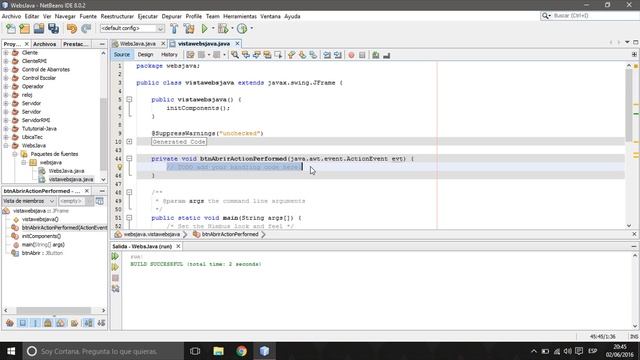Toggle Fully Qualified Names in Navigator
This screenshot has width=640, height=360.
point(74,323)
